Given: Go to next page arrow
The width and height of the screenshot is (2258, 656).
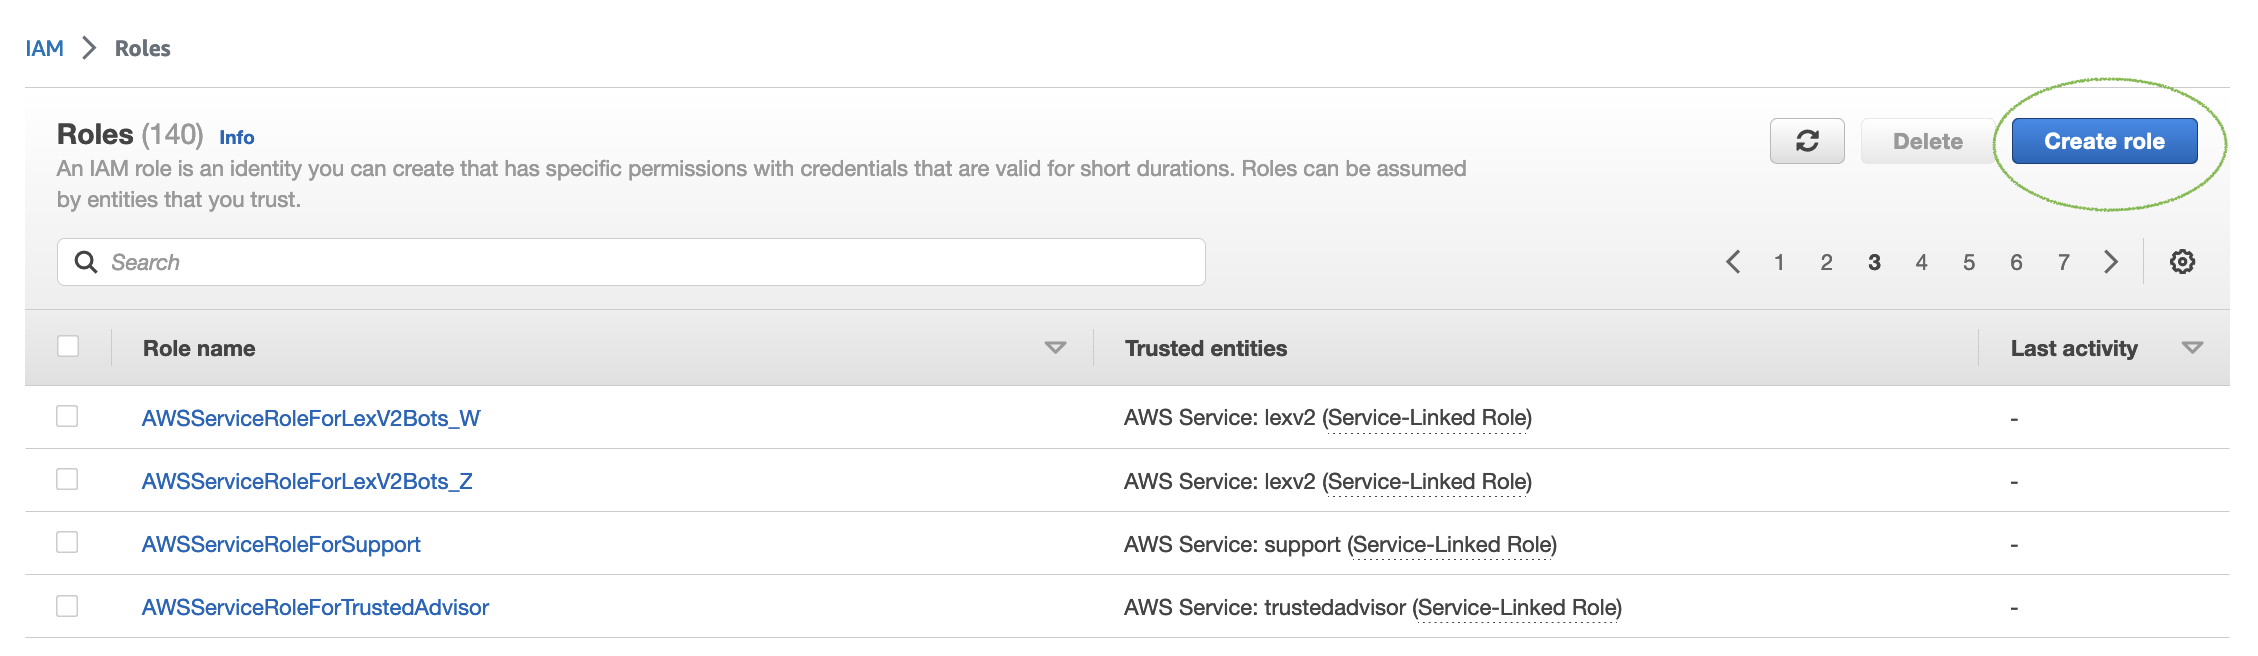Looking at the screenshot, I should 2111,262.
